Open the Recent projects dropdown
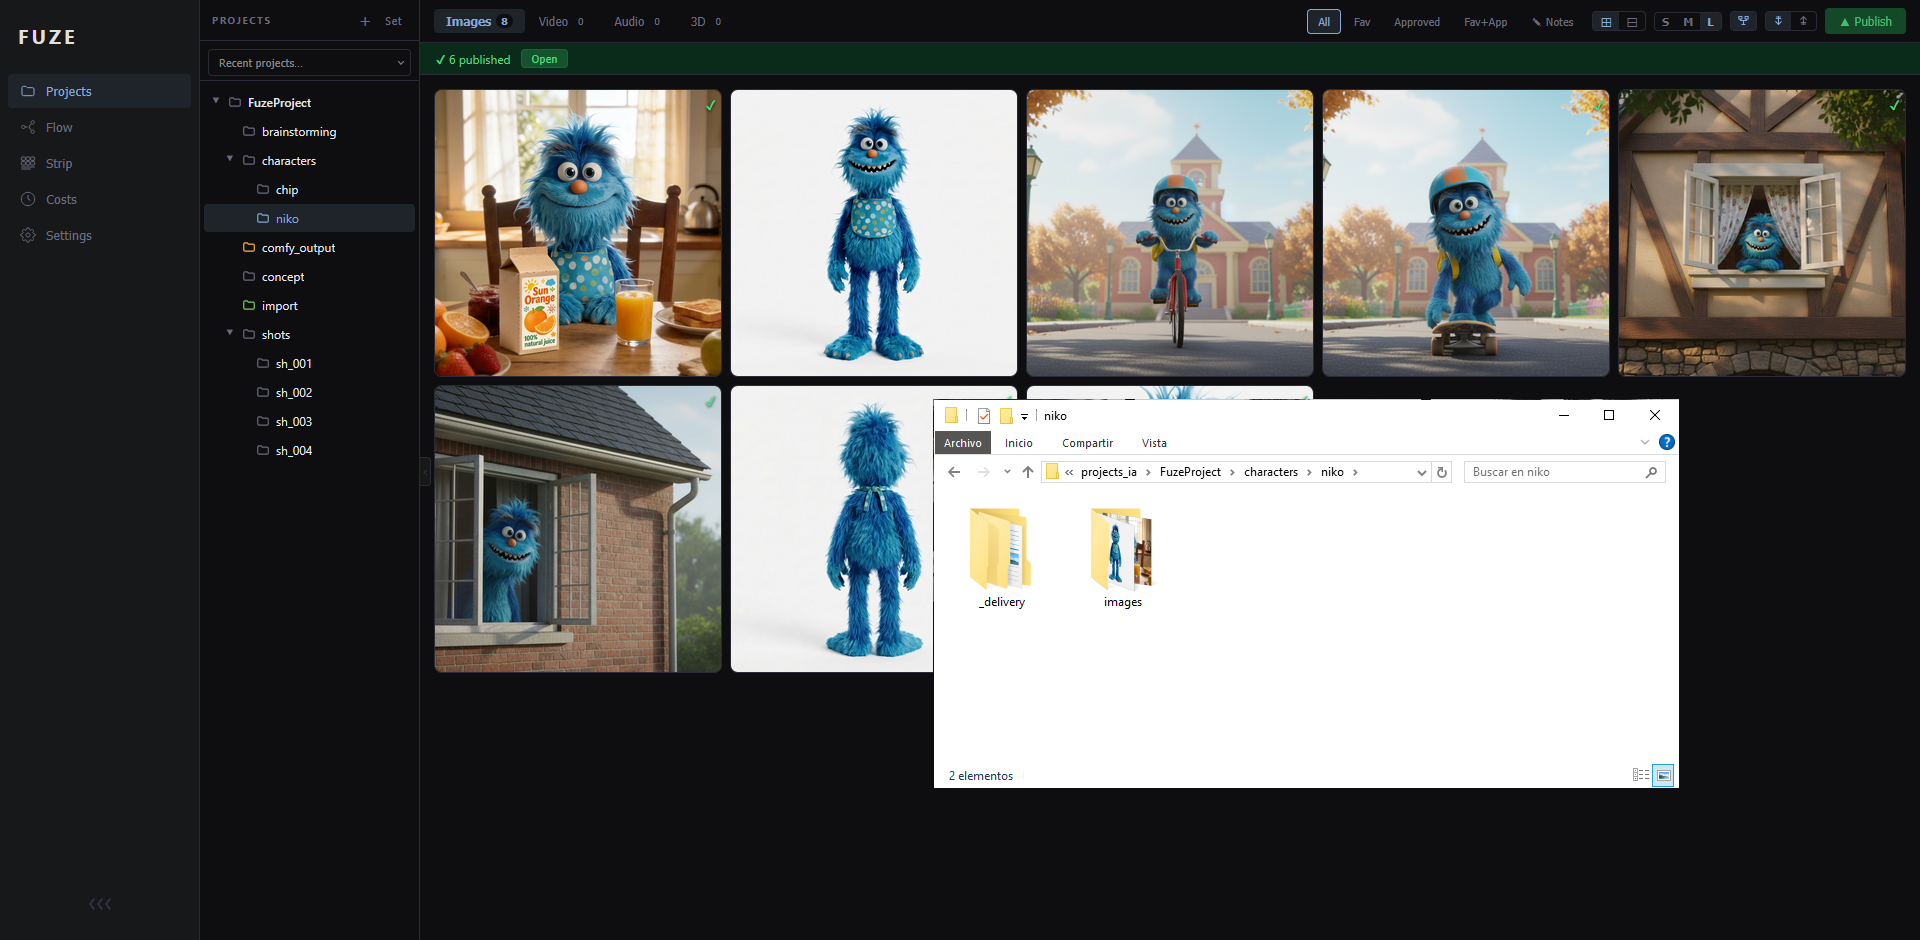 (x=309, y=63)
